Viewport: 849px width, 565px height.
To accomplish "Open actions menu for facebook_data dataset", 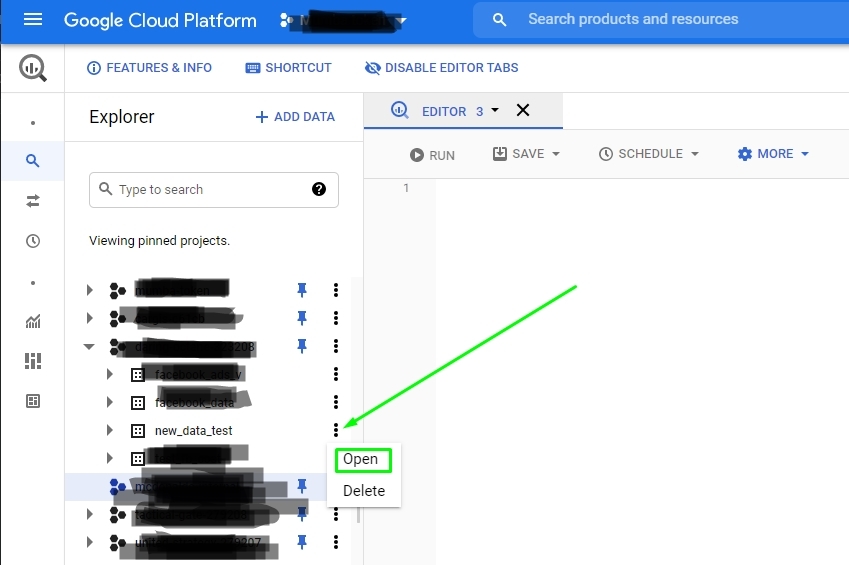I will click(336, 402).
